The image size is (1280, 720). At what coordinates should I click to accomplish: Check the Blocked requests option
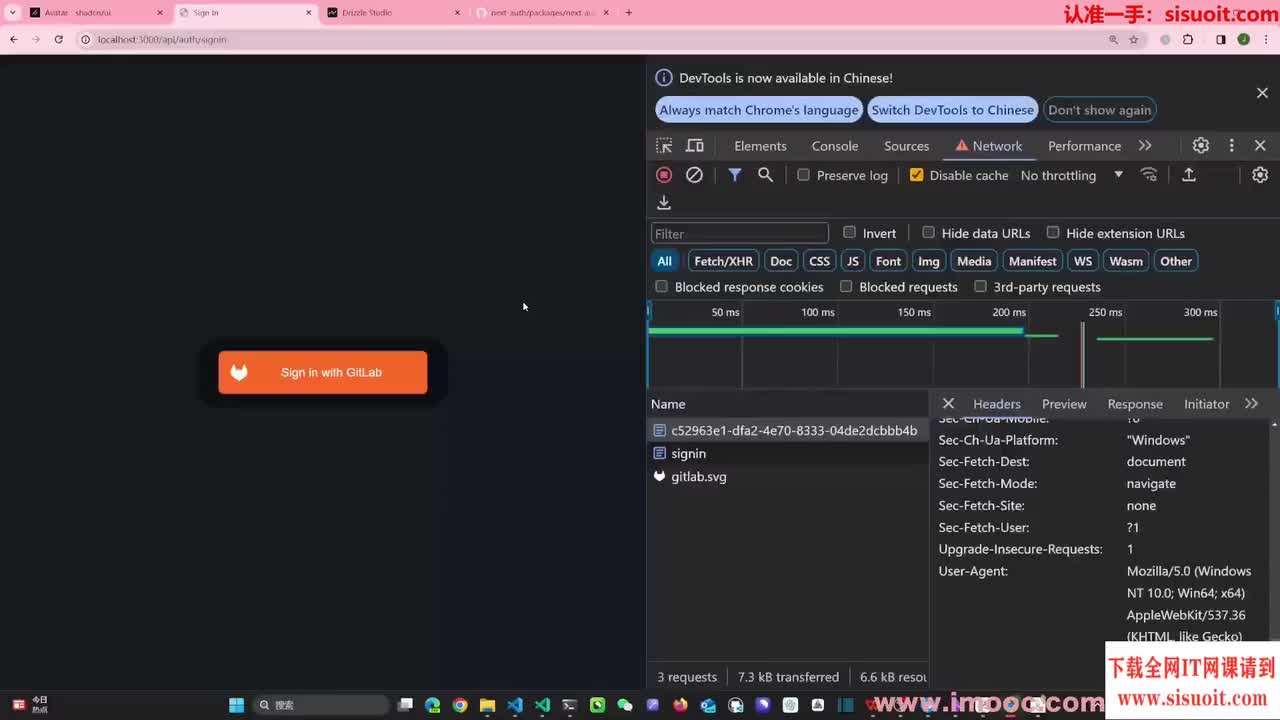(846, 287)
